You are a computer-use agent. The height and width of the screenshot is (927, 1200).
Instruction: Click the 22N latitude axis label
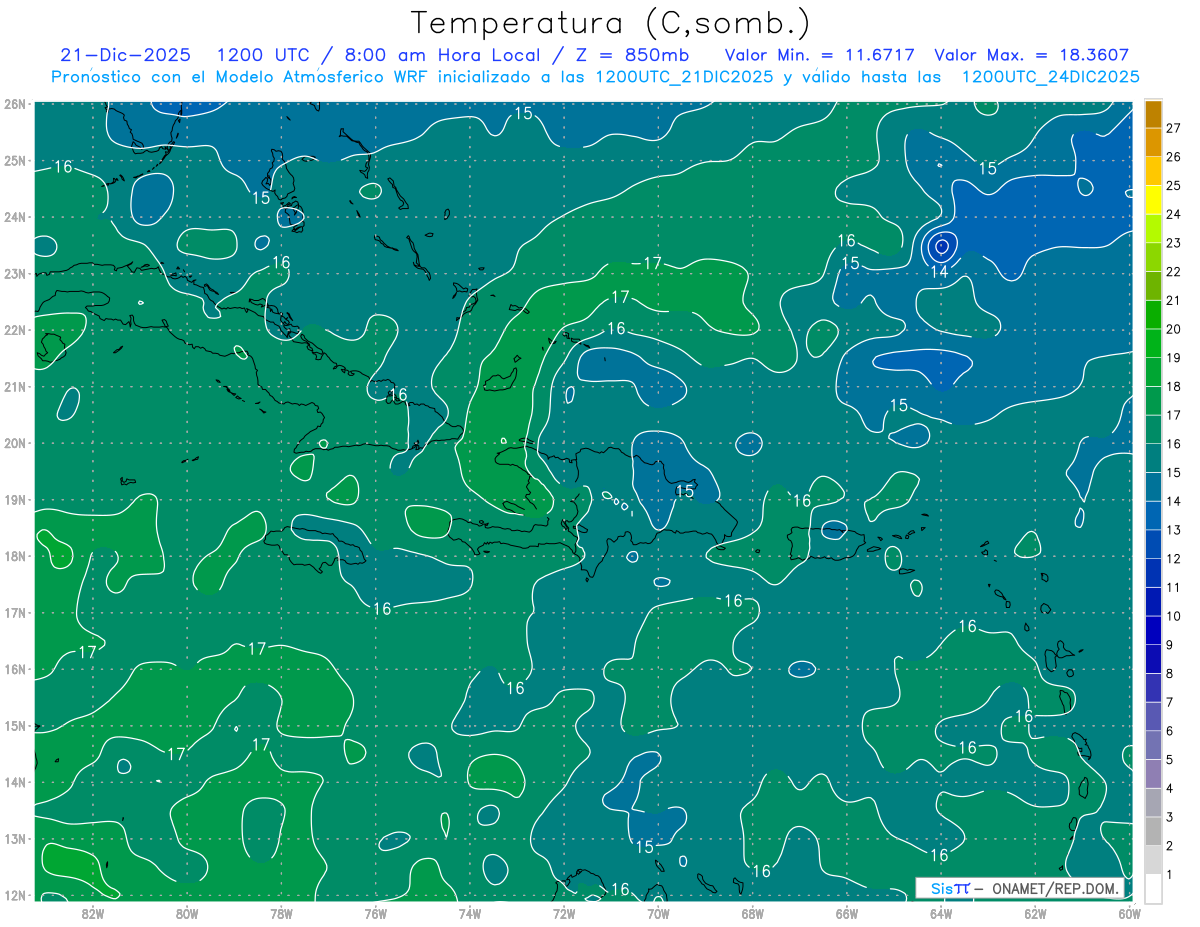(x=14, y=330)
